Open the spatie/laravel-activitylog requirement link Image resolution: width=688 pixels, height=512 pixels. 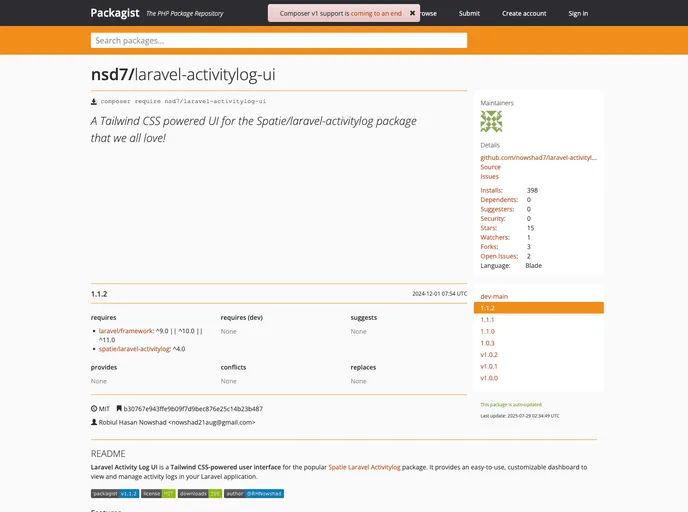(x=134, y=349)
